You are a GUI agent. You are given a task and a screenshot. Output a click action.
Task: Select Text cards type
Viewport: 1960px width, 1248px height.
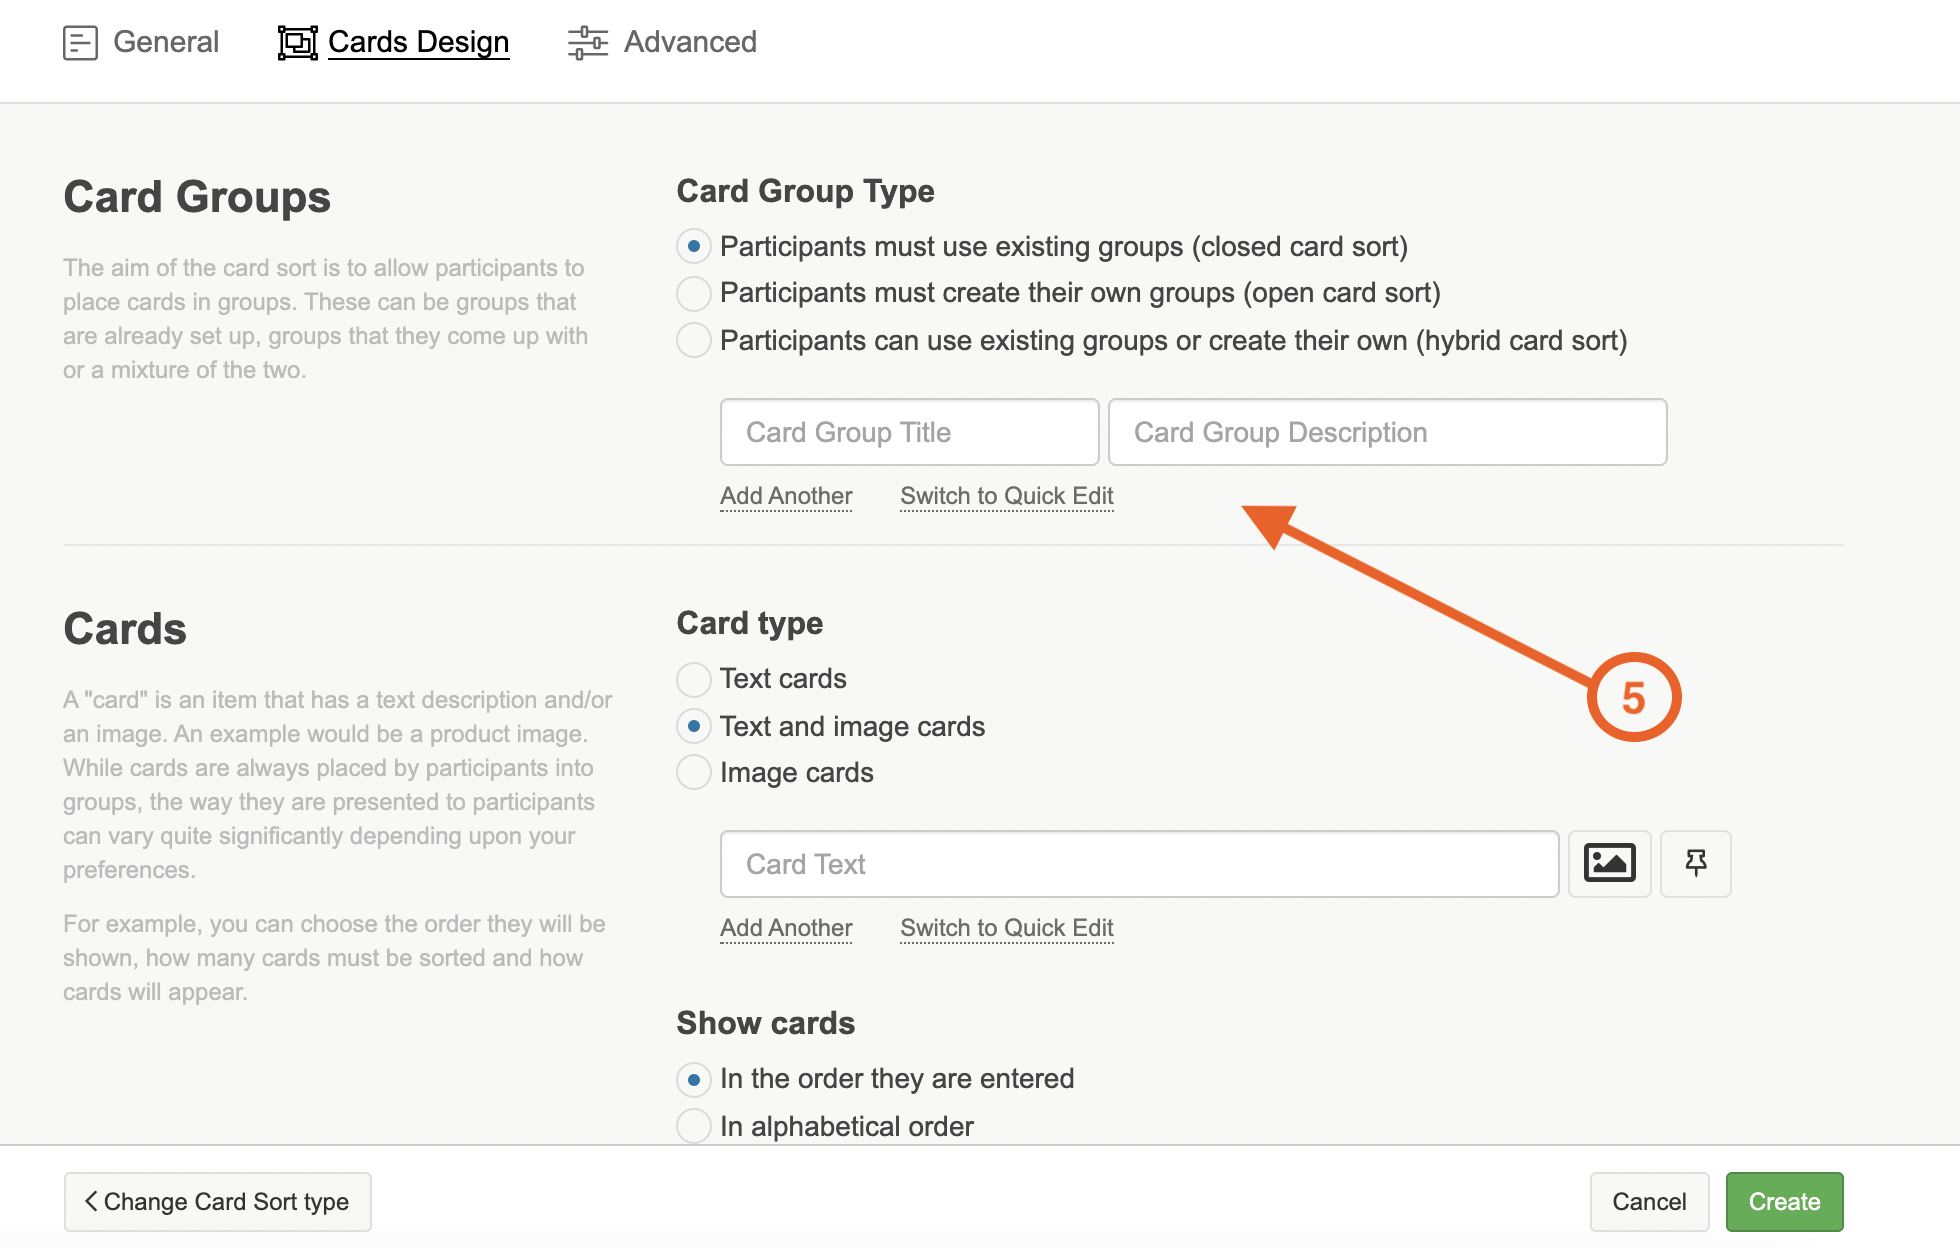(x=693, y=679)
